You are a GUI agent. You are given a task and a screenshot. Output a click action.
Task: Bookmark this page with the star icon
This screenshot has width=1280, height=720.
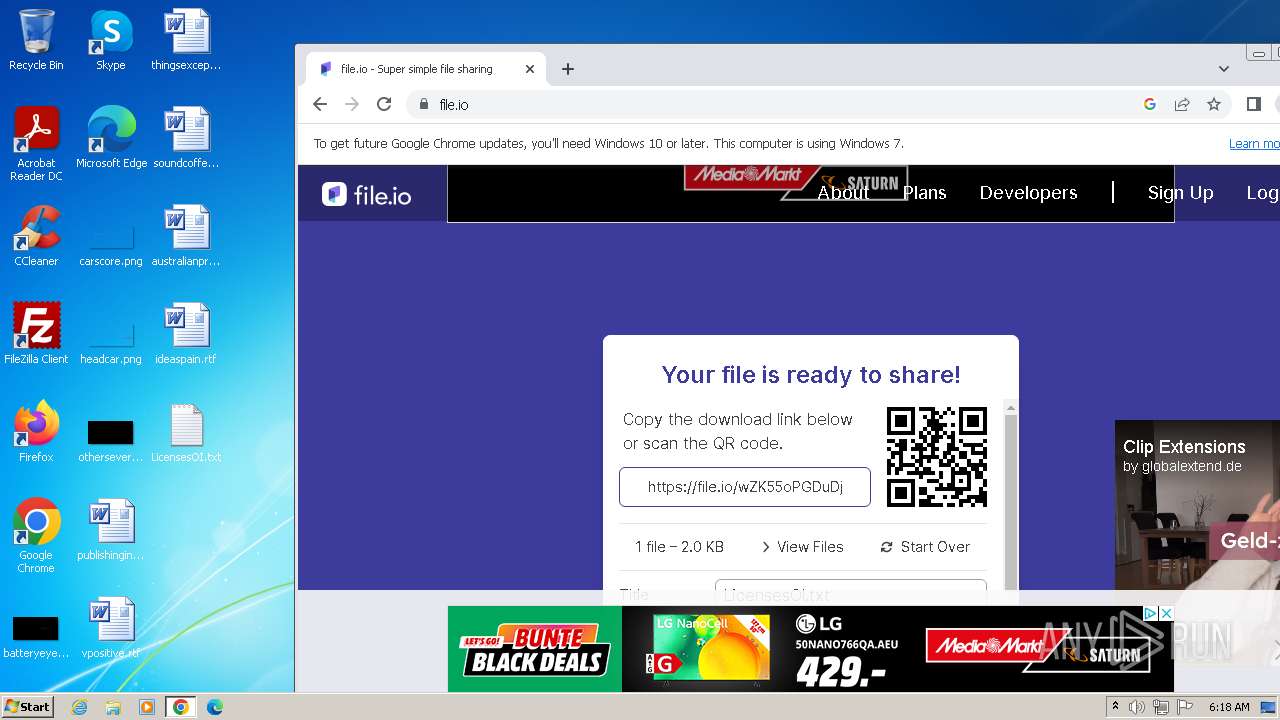click(x=1214, y=104)
